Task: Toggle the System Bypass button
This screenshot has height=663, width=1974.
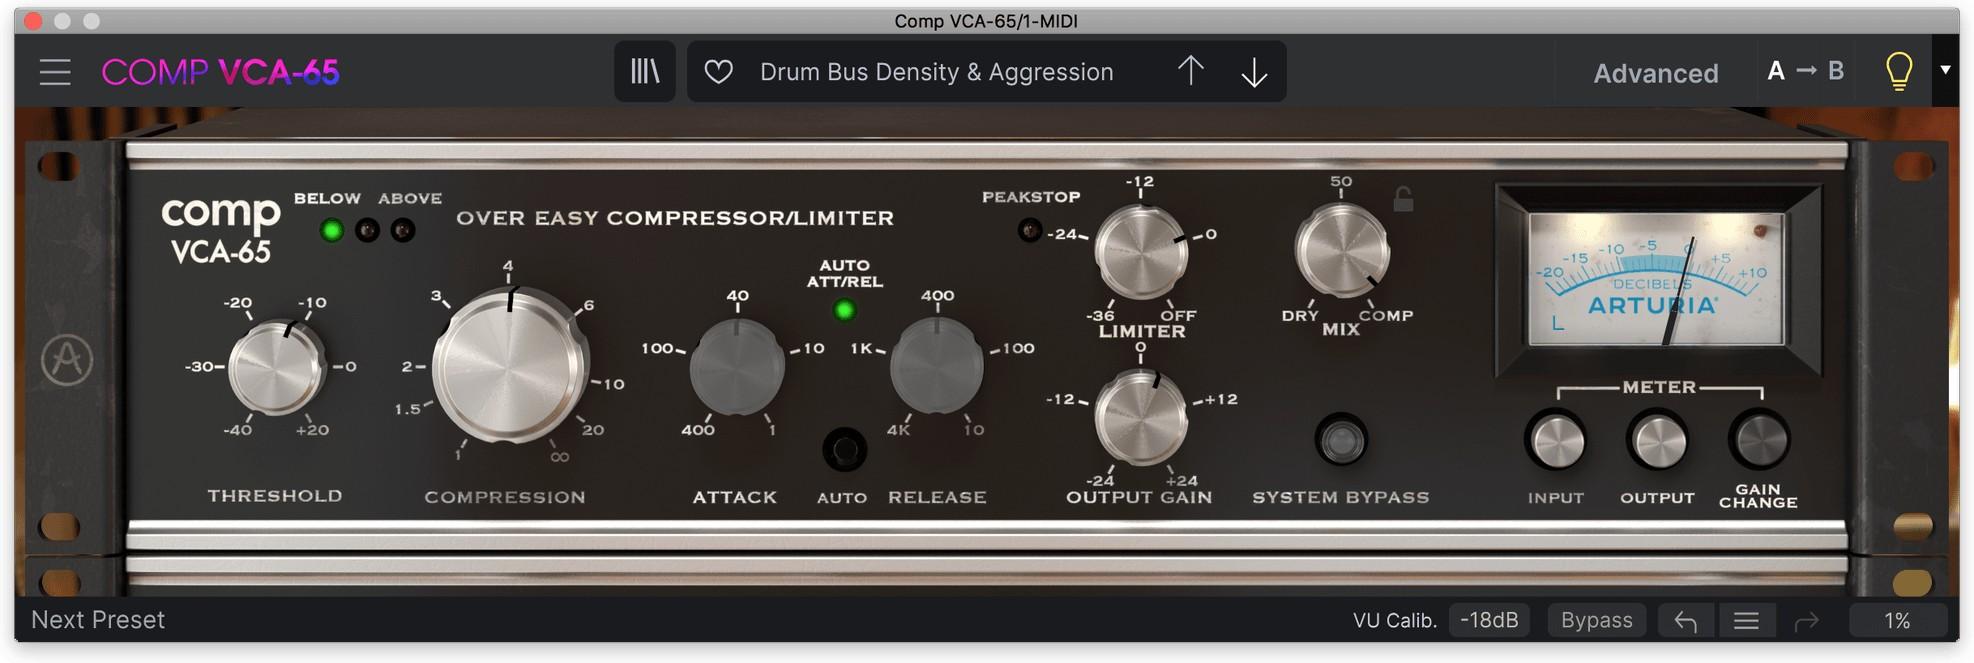Action: pos(1341,440)
